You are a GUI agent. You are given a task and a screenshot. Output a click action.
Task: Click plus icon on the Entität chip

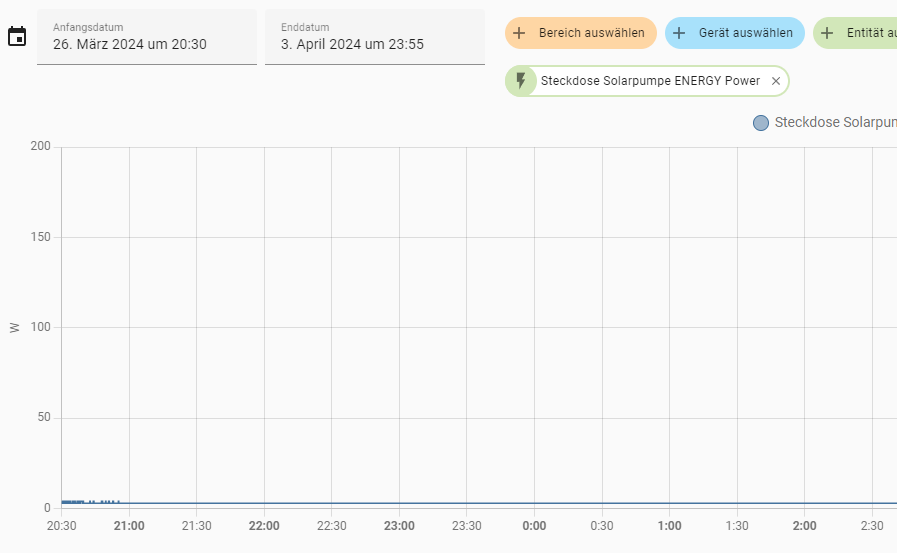(x=827, y=33)
